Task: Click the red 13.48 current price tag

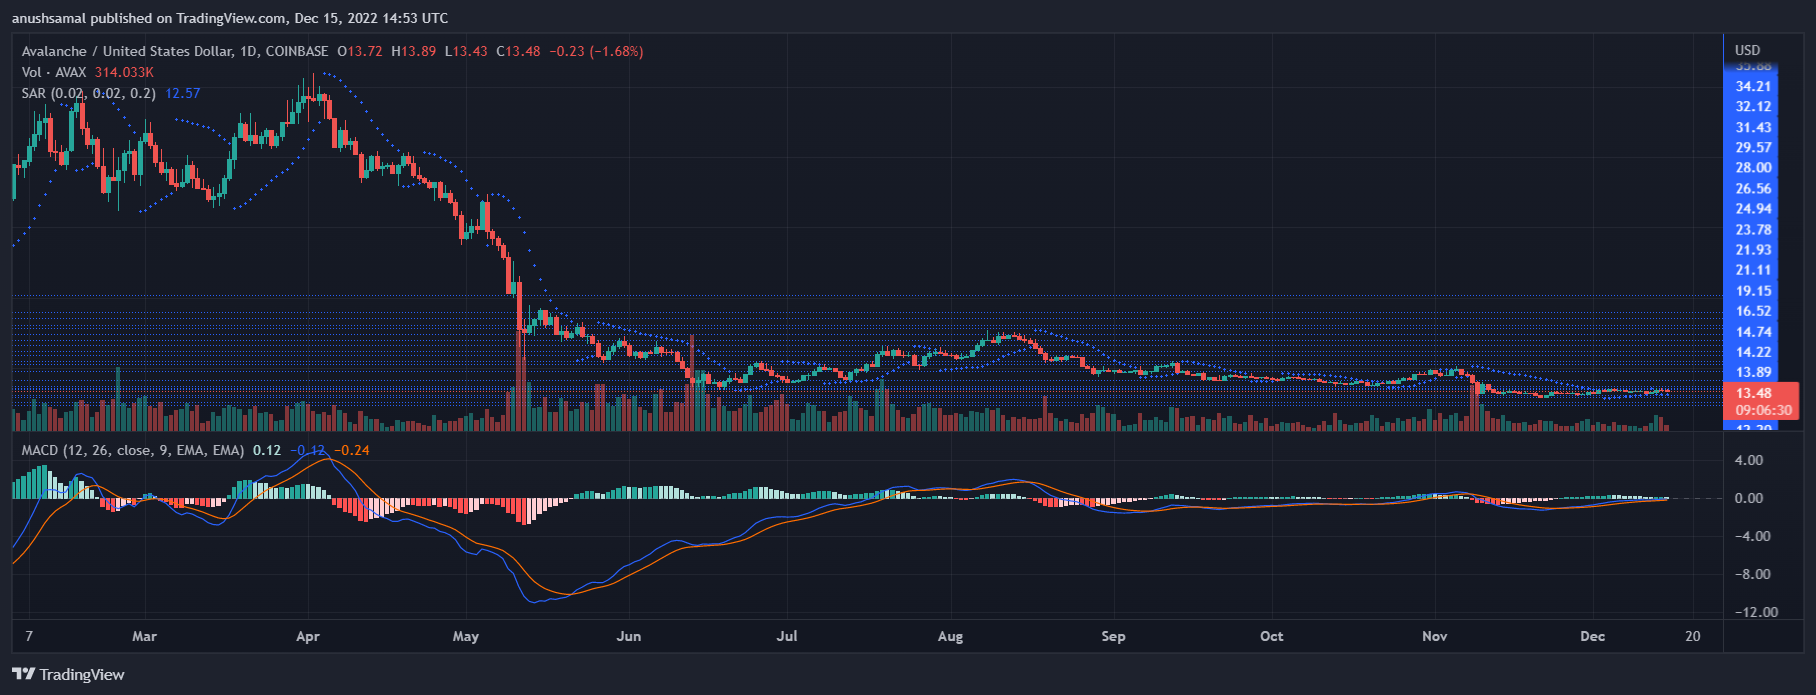Action: click(x=1753, y=393)
